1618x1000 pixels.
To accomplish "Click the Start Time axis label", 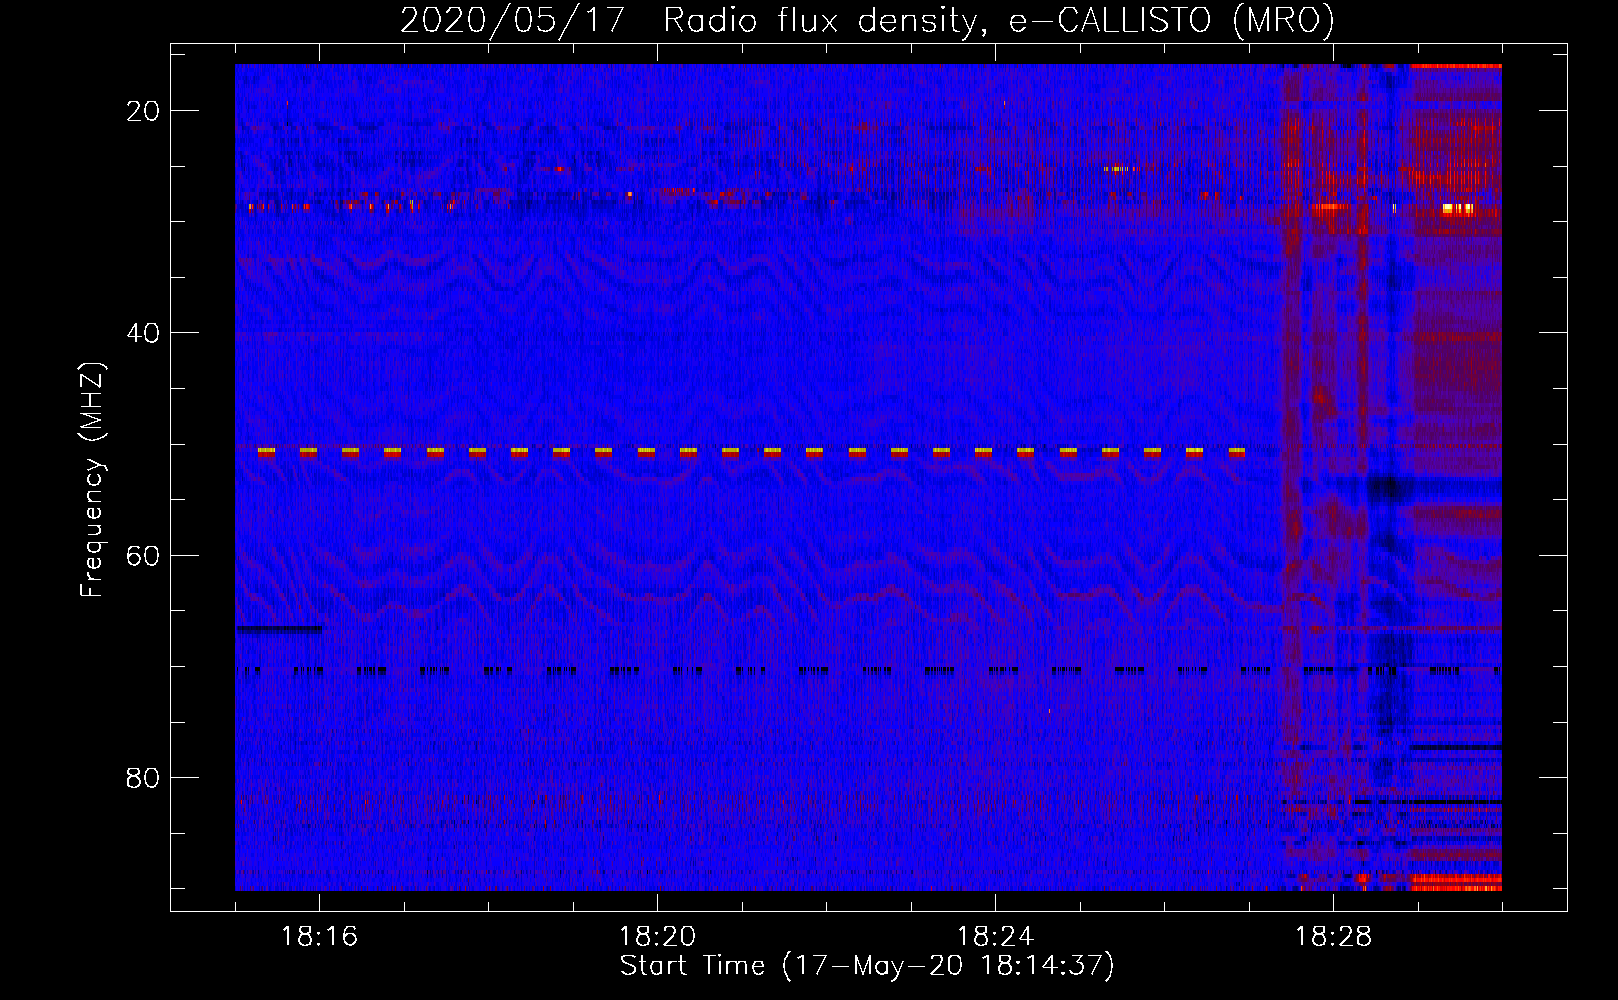I will click(x=867, y=966).
